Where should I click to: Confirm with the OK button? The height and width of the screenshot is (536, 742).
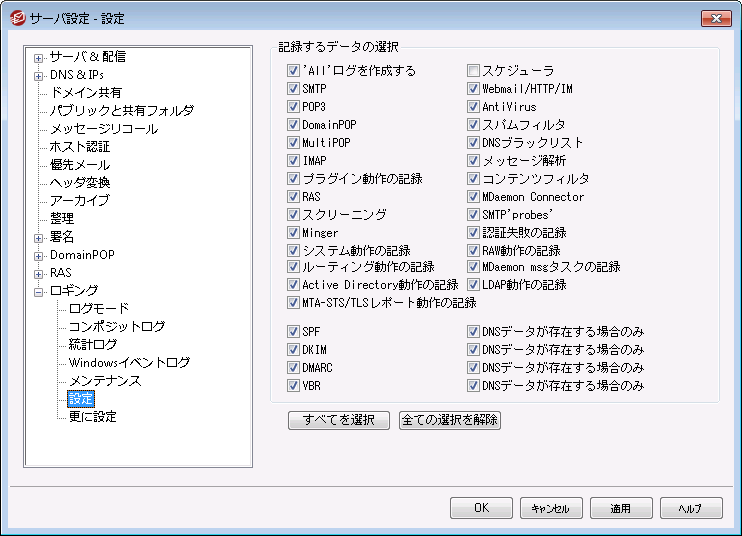(481, 508)
